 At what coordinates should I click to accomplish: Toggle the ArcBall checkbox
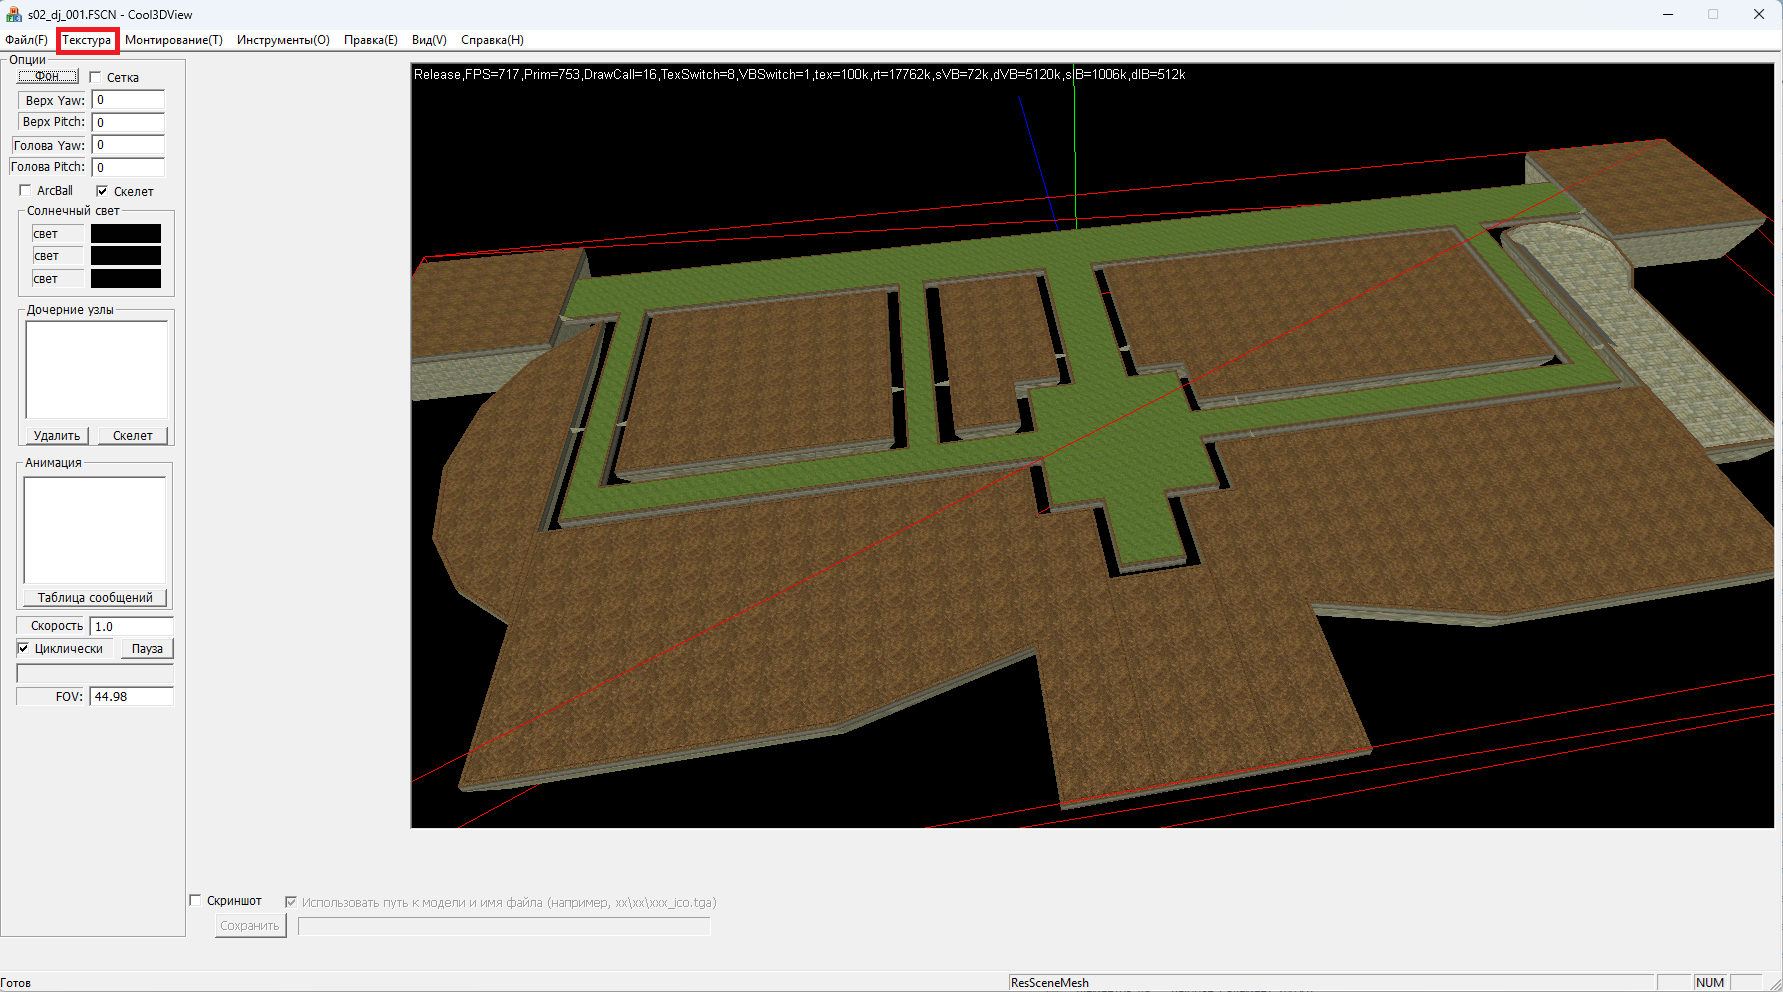[26, 191]
